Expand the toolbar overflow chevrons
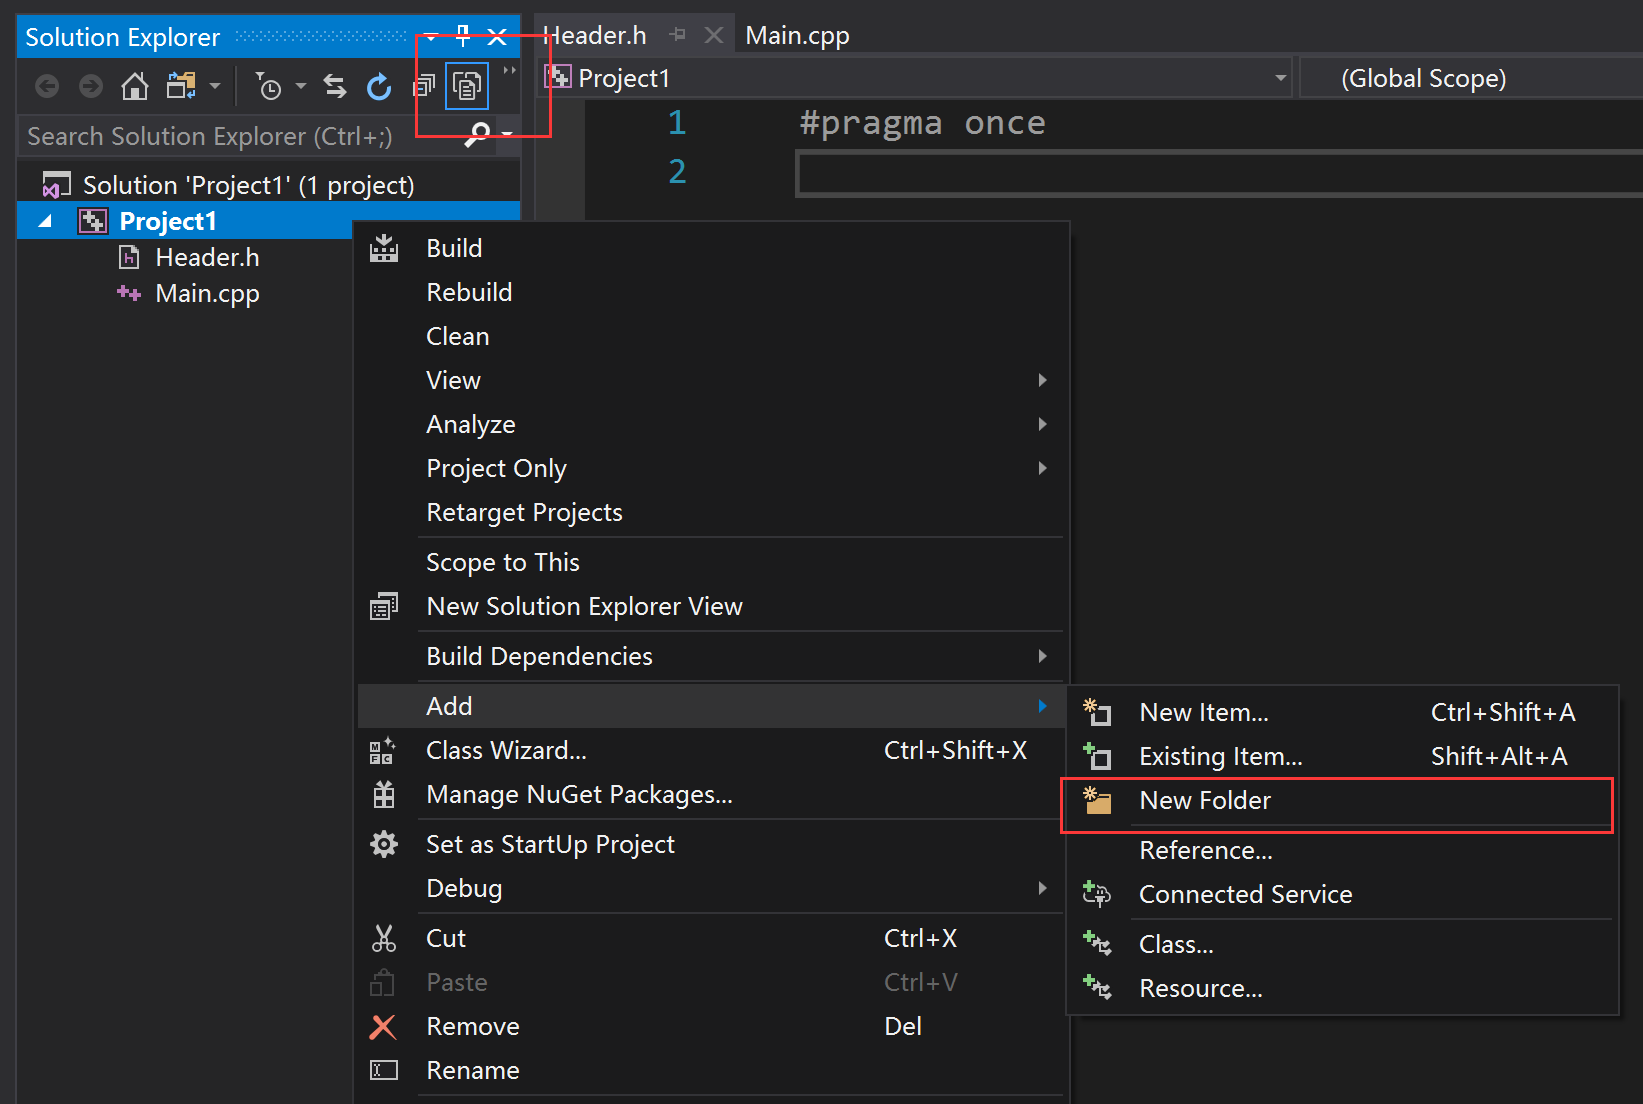 (510, 71)
